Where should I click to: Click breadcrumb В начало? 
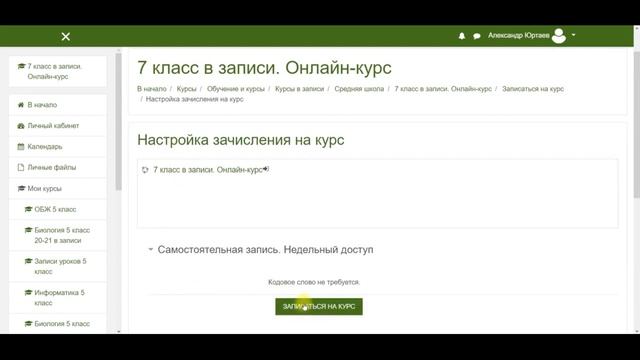pyautogui.click(x=152, y=89)
